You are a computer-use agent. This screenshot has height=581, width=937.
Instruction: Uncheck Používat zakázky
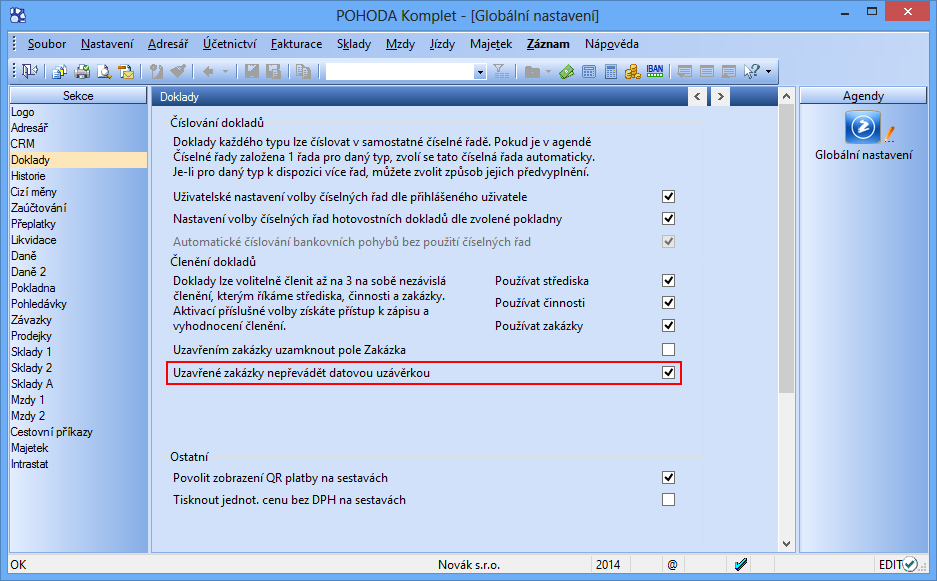tap(668, 326)
